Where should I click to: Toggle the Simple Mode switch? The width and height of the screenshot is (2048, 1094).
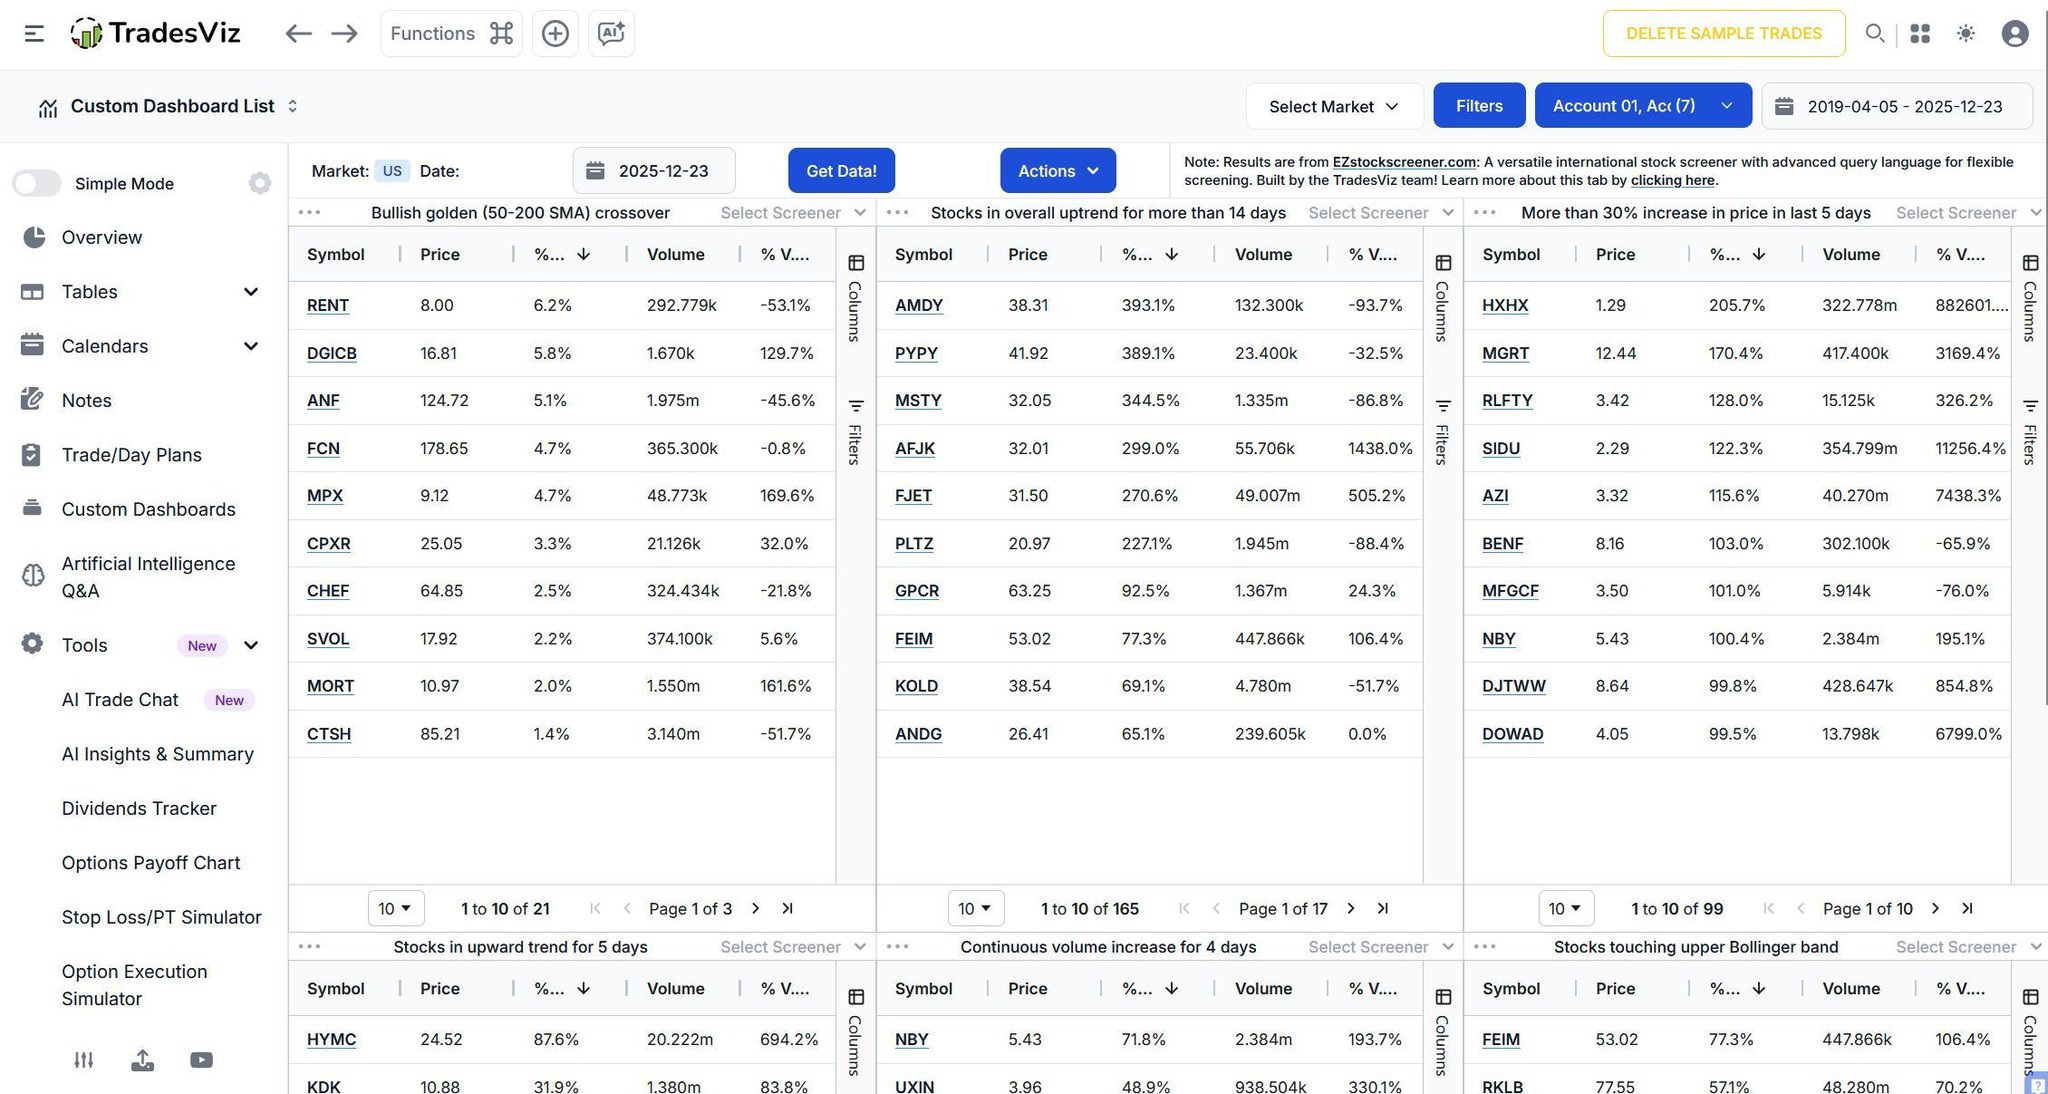pos(37,183)
